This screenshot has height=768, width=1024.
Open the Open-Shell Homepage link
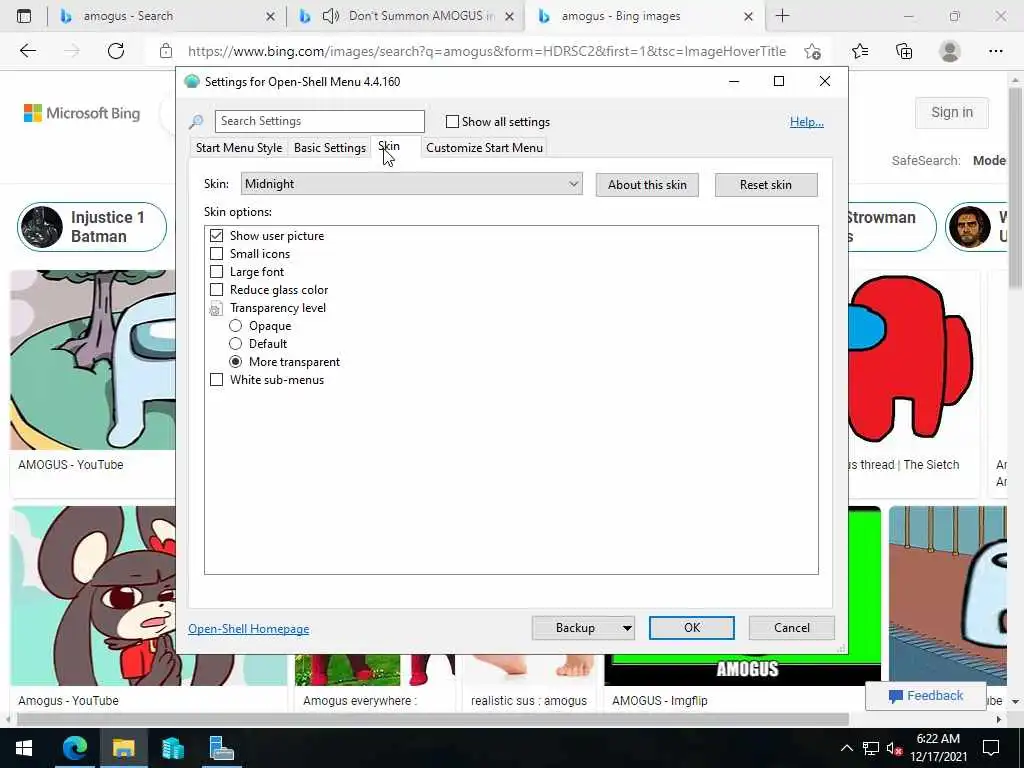pyautogui.click(x=249, y=628)
